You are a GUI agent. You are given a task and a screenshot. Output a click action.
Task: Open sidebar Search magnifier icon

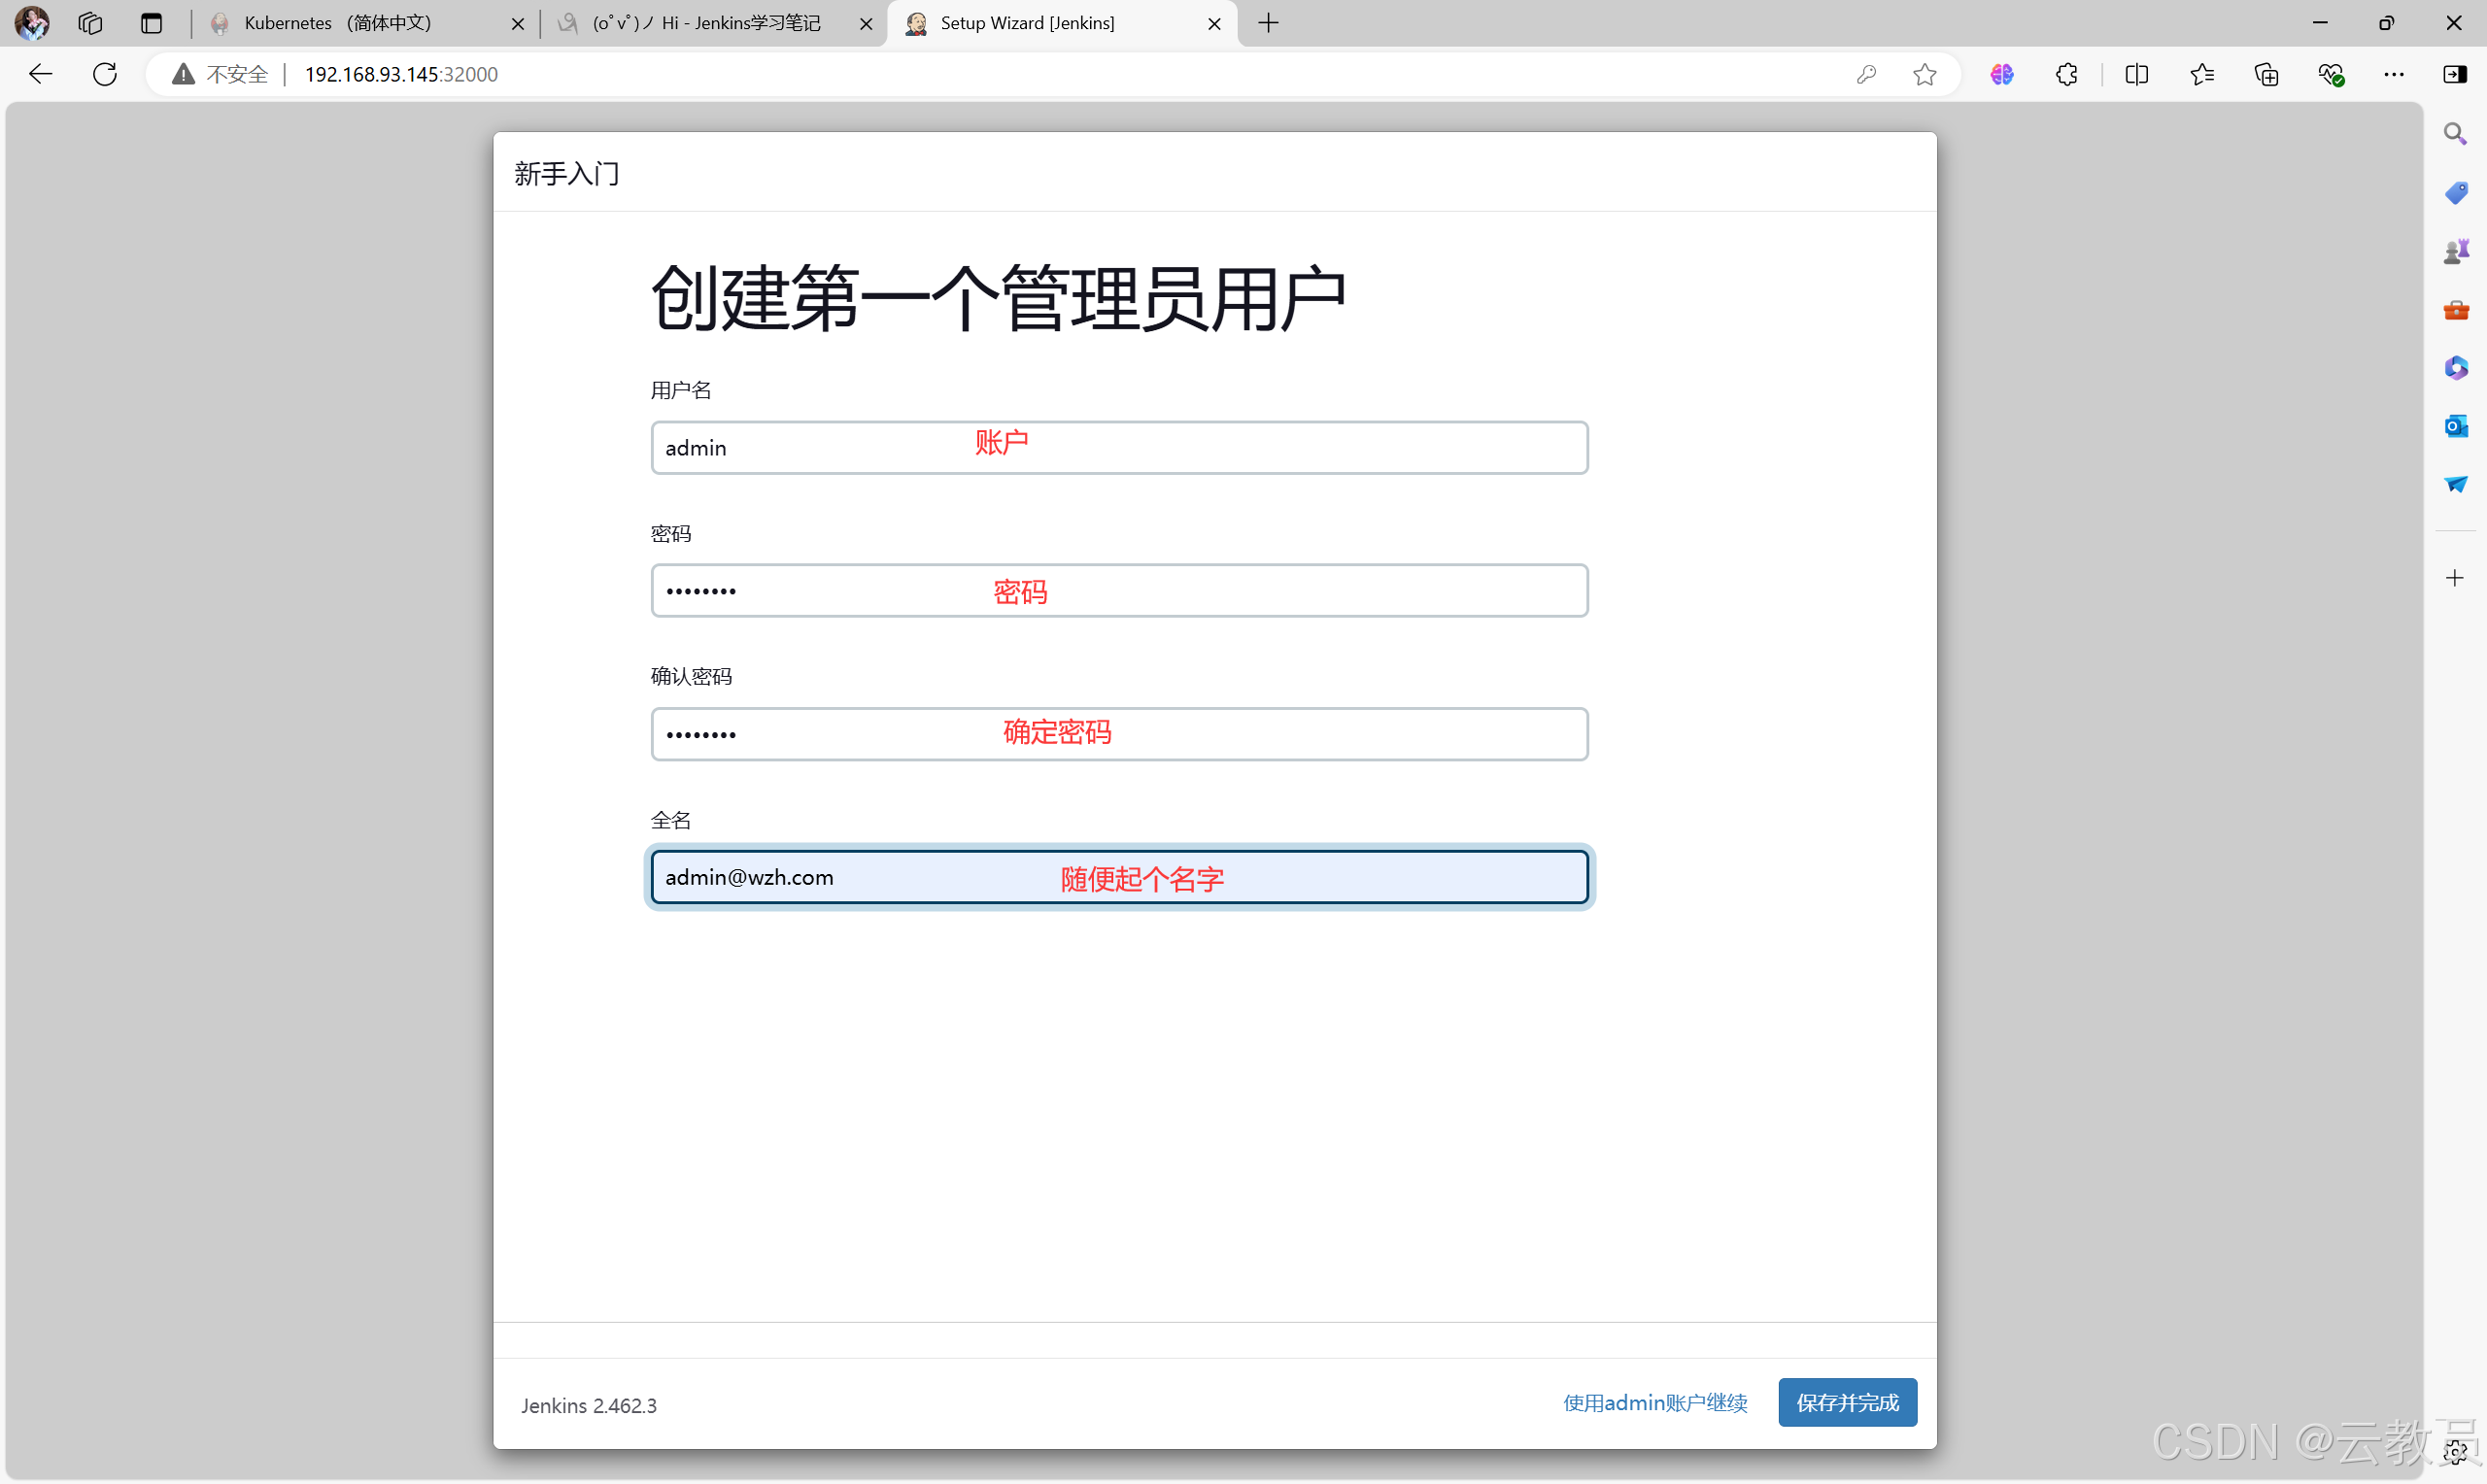coord(2455,134)
